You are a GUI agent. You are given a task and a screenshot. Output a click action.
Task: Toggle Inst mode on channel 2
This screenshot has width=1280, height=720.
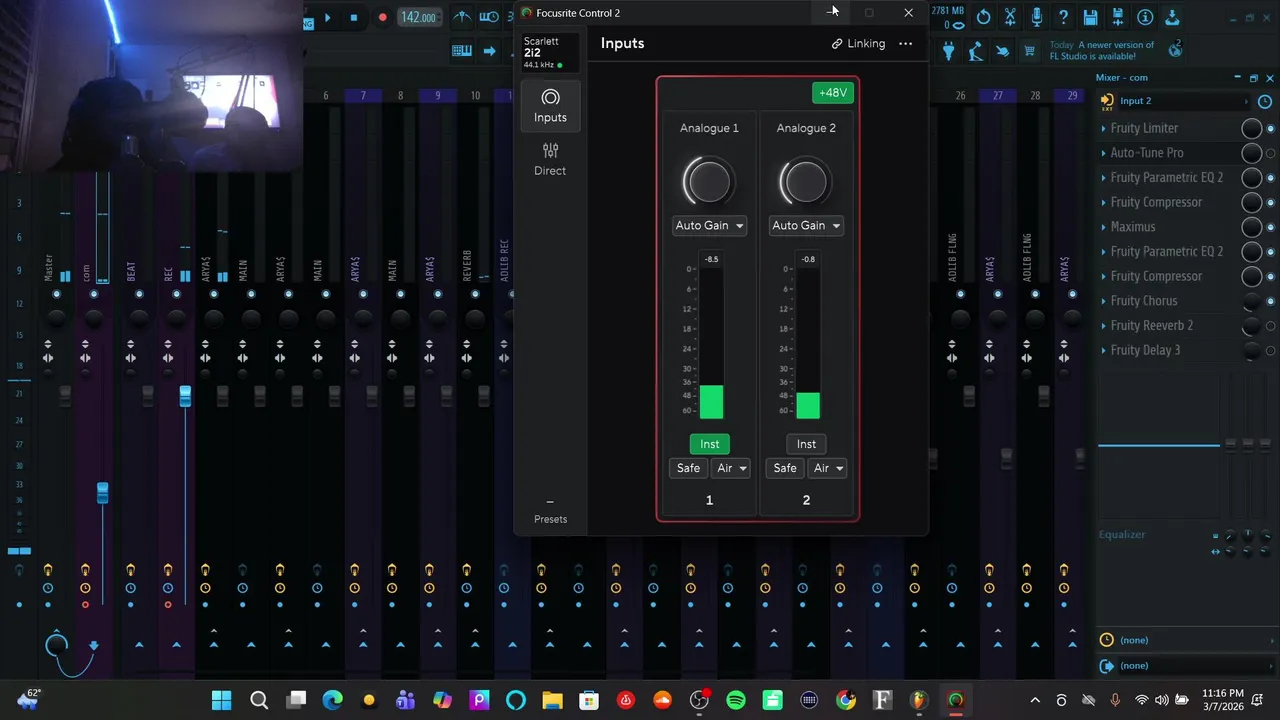[806, 444]
